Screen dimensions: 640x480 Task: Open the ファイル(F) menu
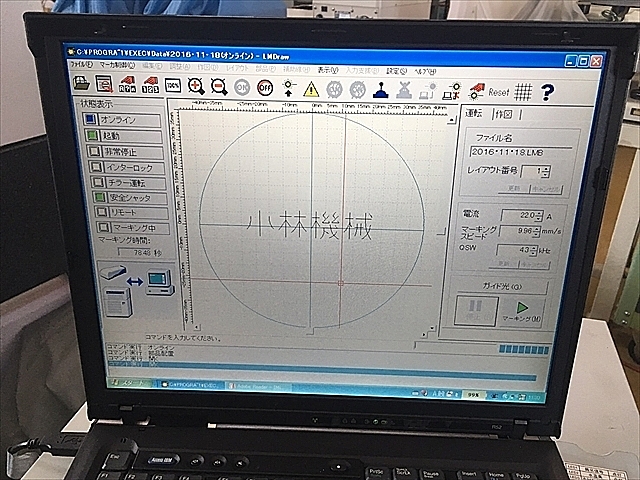click(81, 64)
